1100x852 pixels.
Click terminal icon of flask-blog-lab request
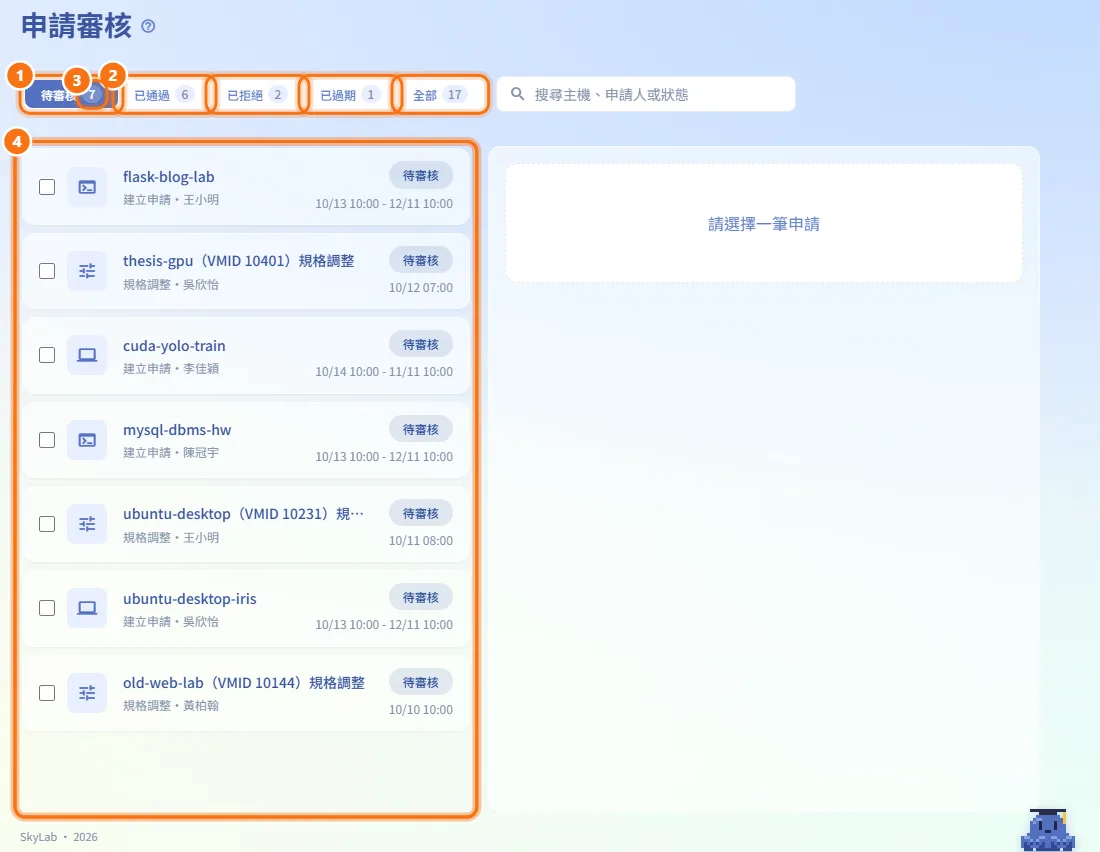click(87, 187)
